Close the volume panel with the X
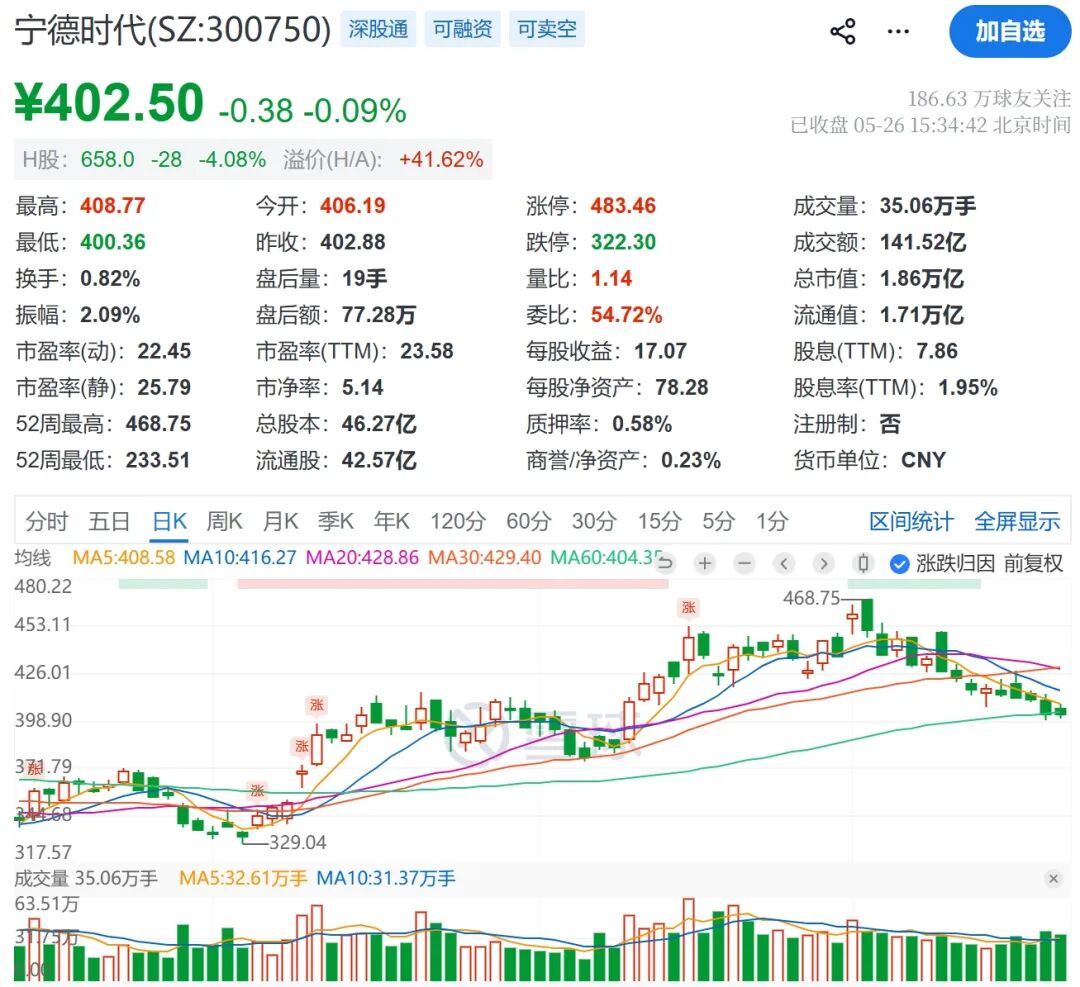1080x987 pixels. click(x=1053, y=878)
